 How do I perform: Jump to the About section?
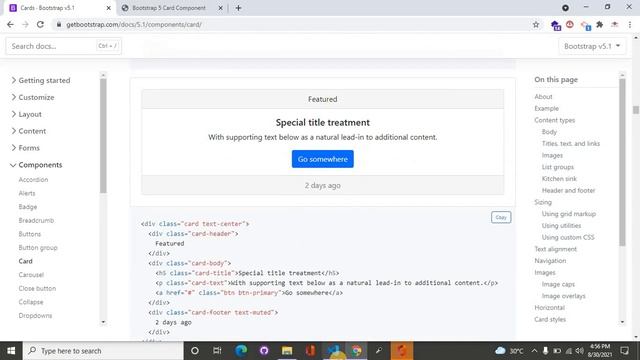click(543, 97)
